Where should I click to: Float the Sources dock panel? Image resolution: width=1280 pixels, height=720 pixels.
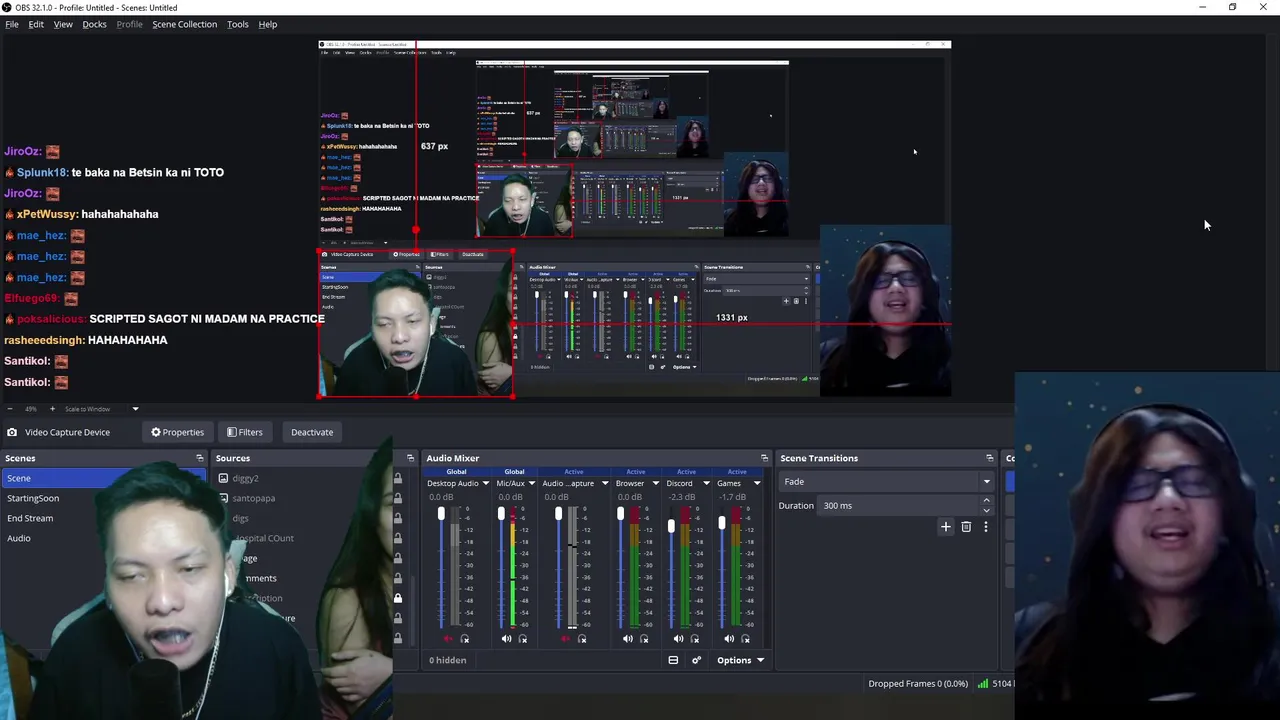(410, 458)
